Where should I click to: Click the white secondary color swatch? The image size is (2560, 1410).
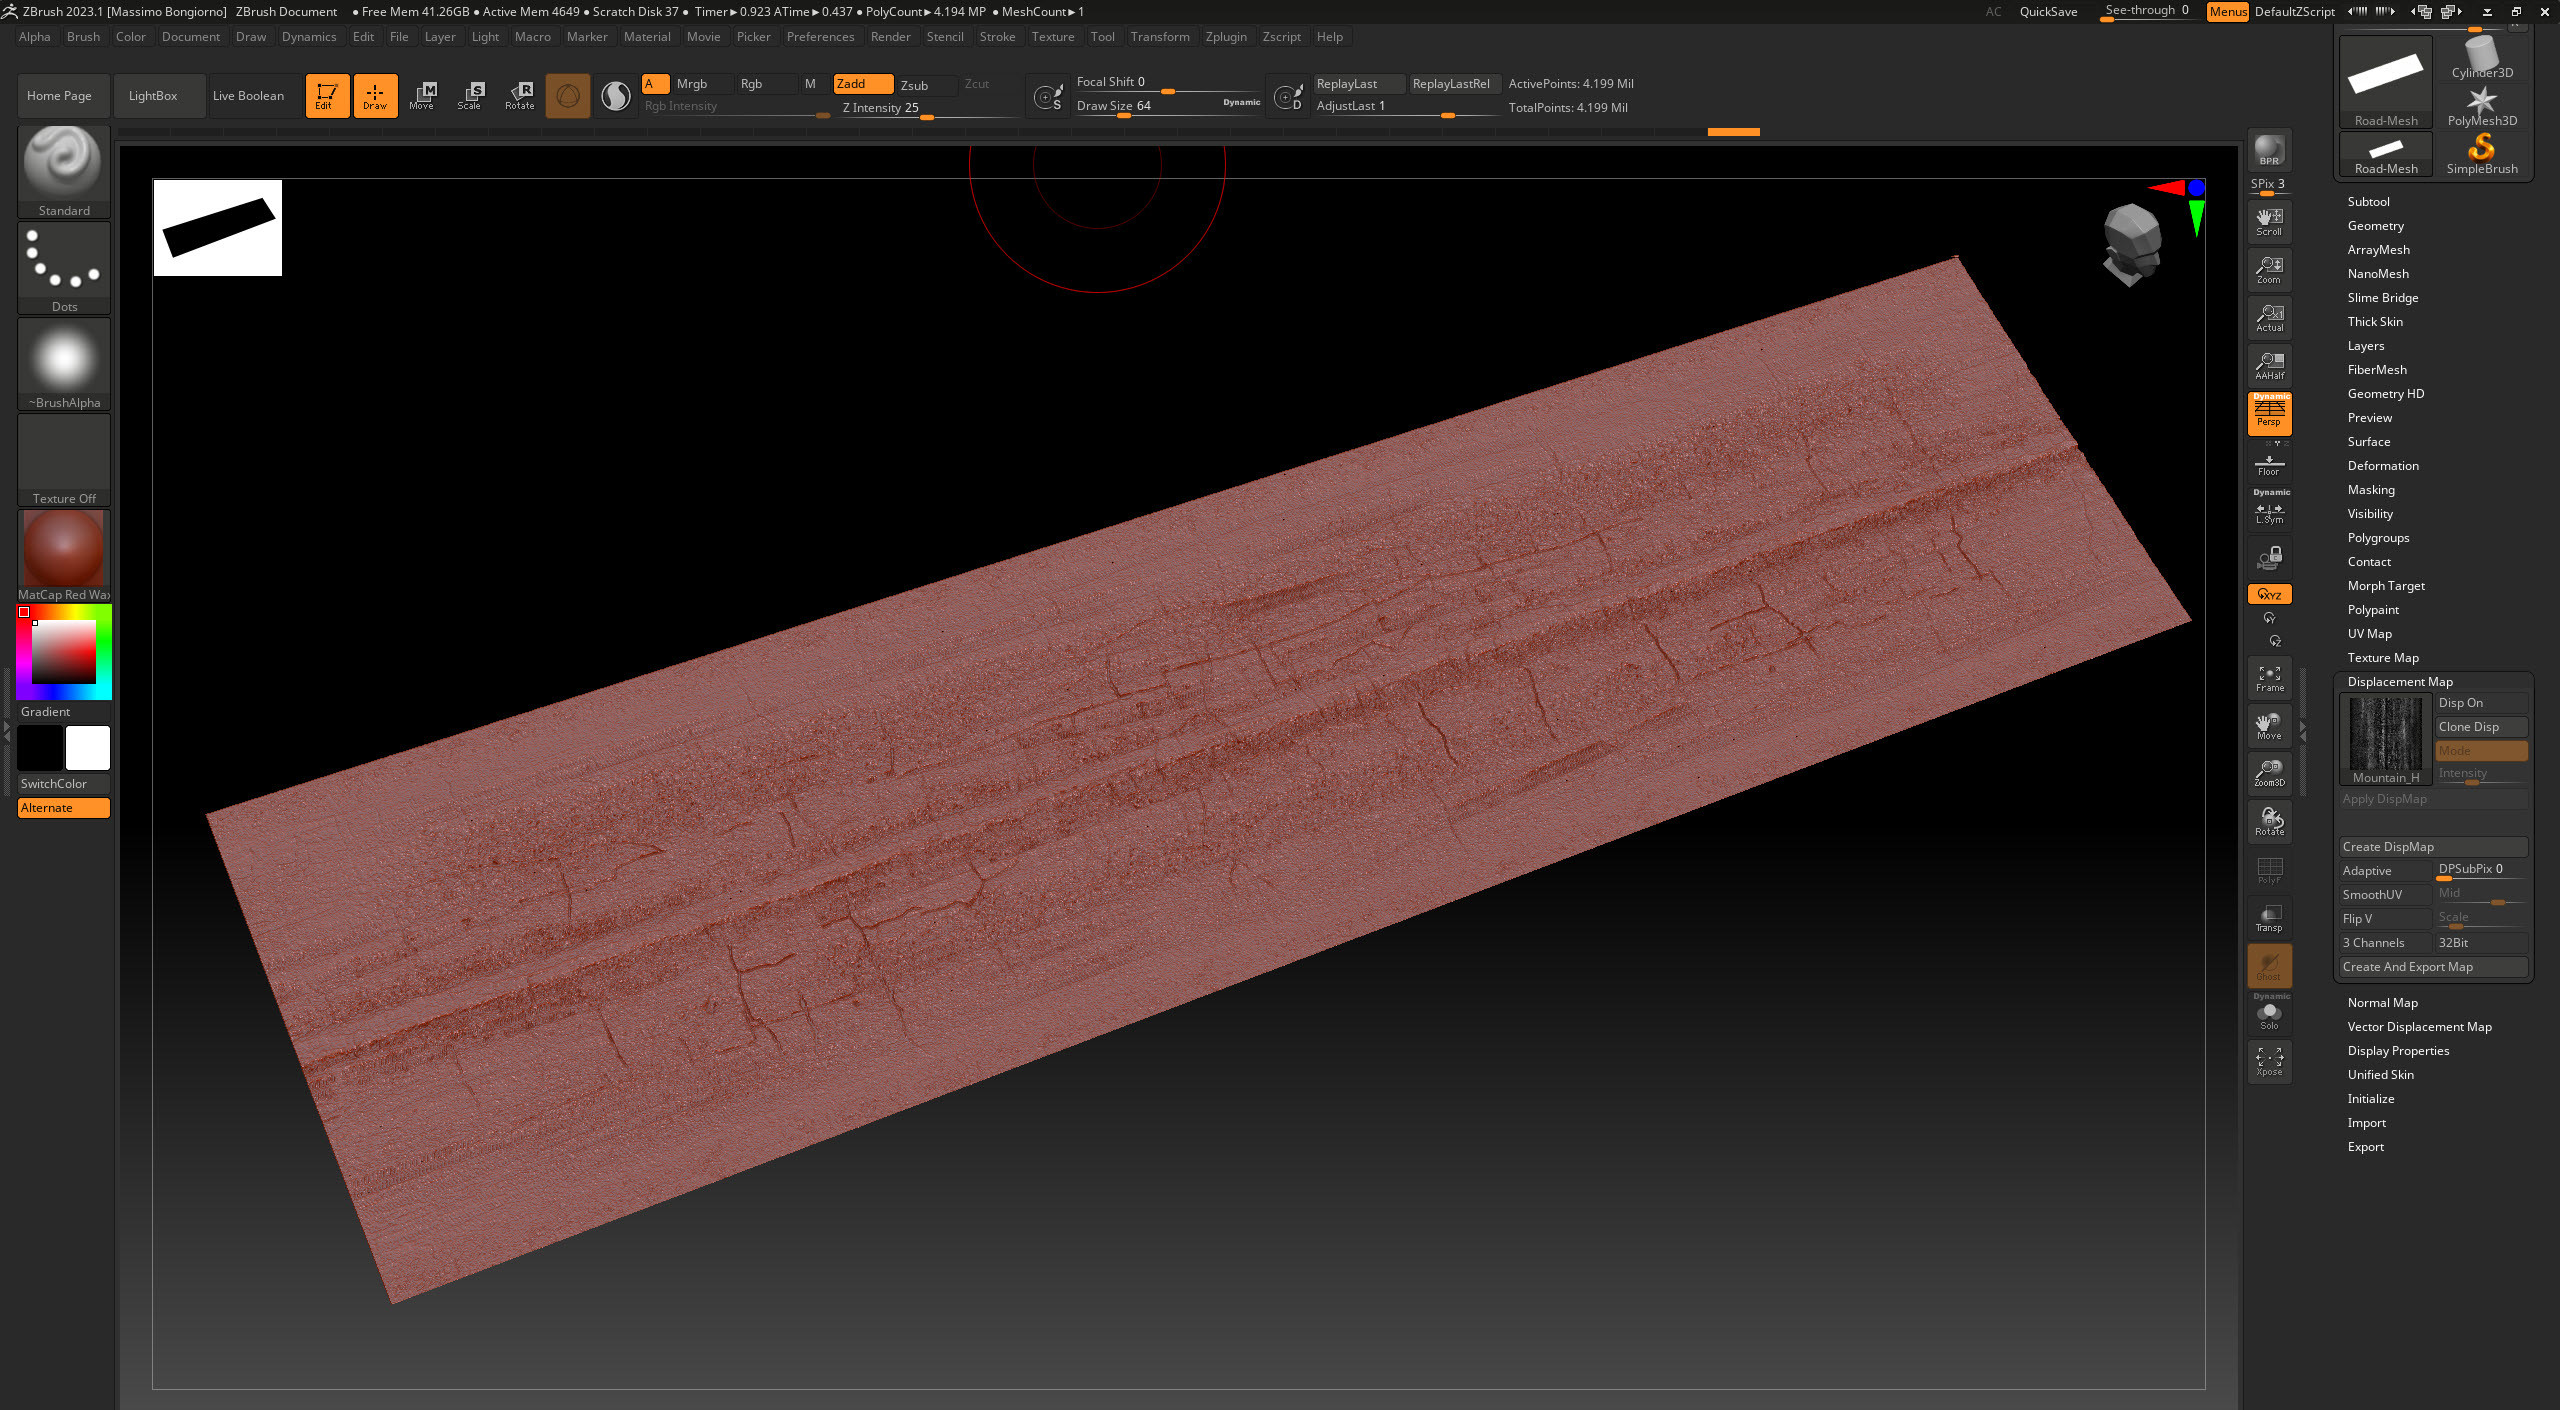click(88, 748)
